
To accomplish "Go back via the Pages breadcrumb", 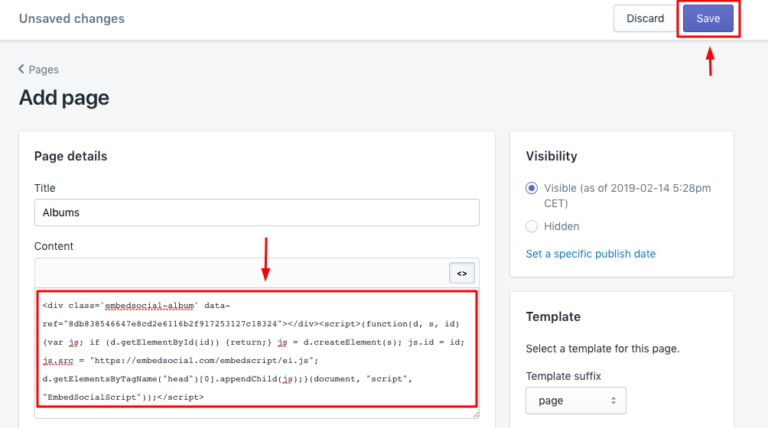I will pyautogui.click(x=43, y=69).
